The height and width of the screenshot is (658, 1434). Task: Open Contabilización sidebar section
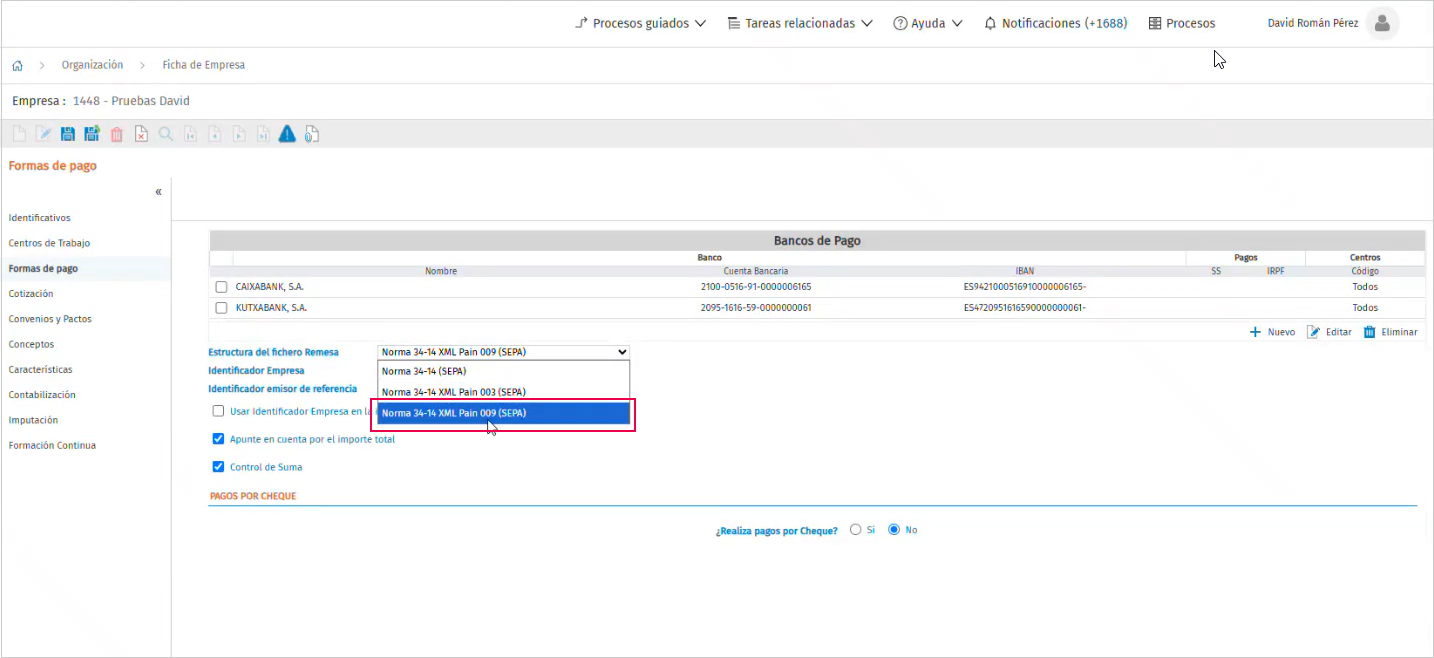(x=42, y=395)
